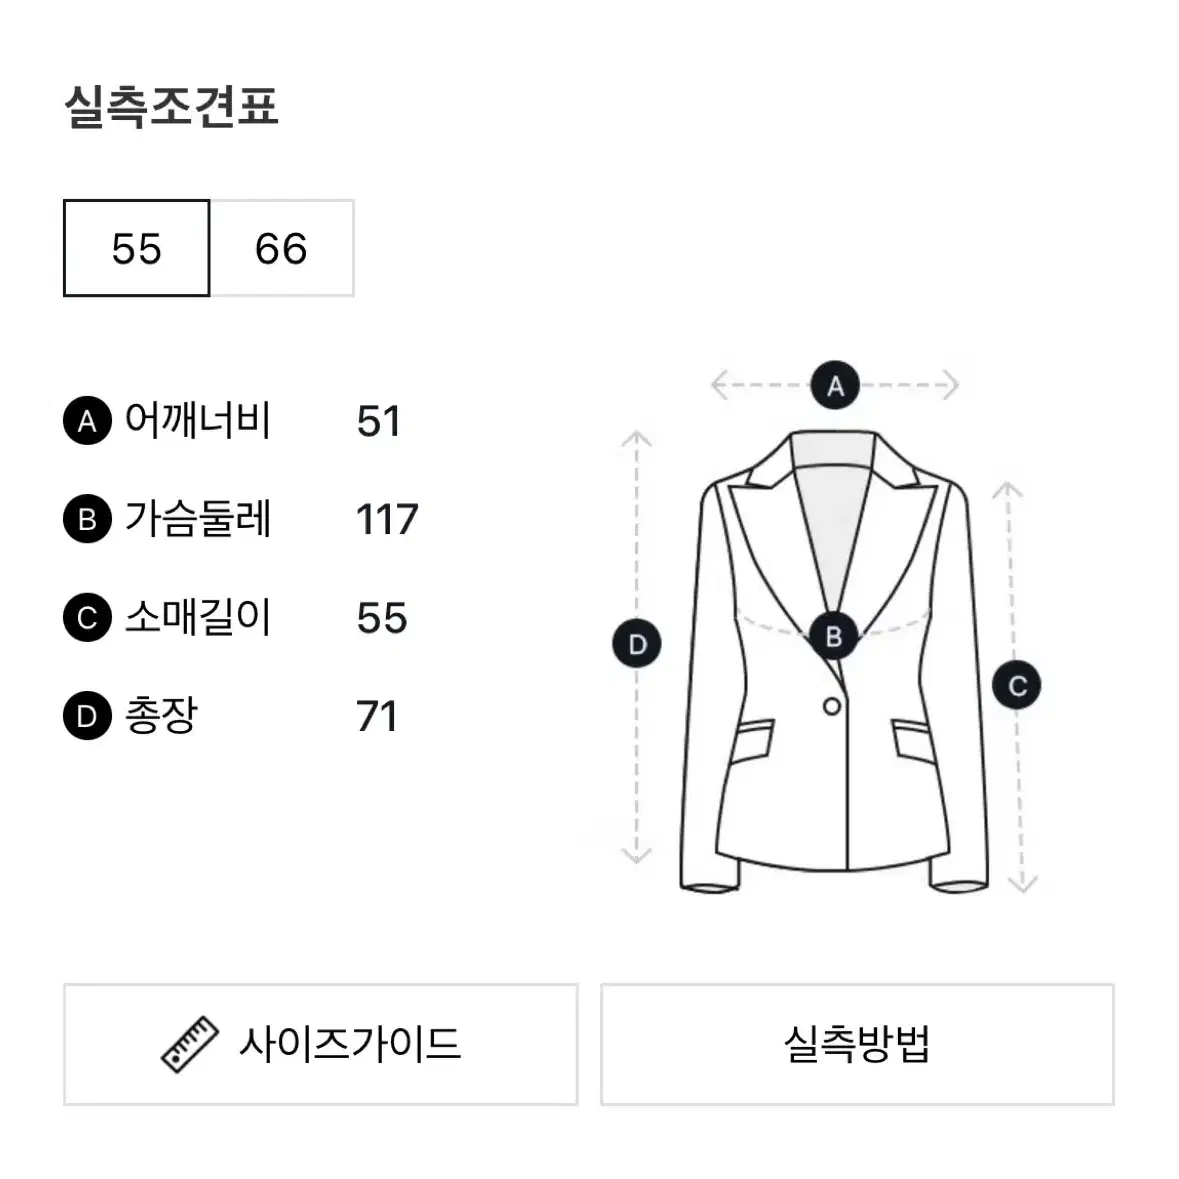
Task: Click the 어깨너비 value 51
Action: pos(378,421)
